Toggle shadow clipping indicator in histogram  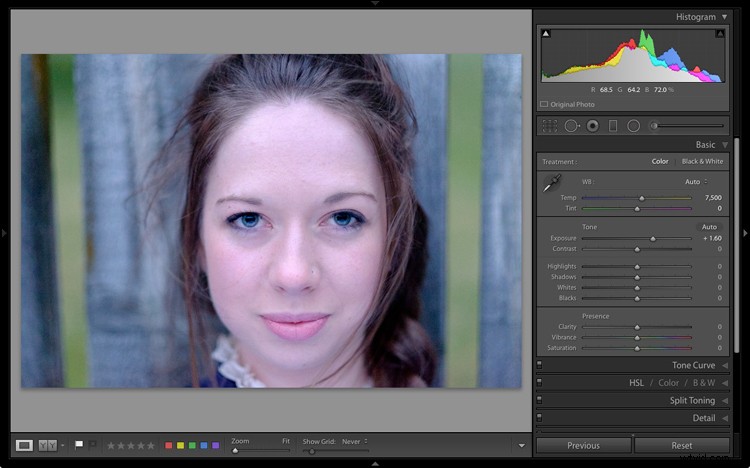pyautogui.click(x=546, y=33)
